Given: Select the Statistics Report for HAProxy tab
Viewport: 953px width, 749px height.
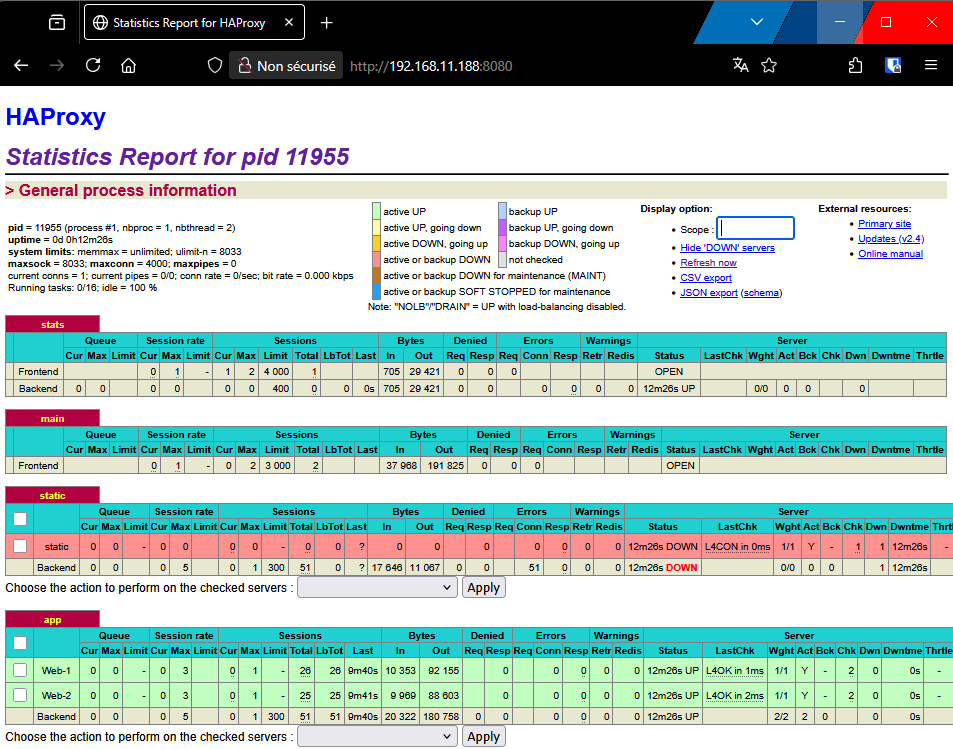Looking at the screenshot, I should click(194, 22).
